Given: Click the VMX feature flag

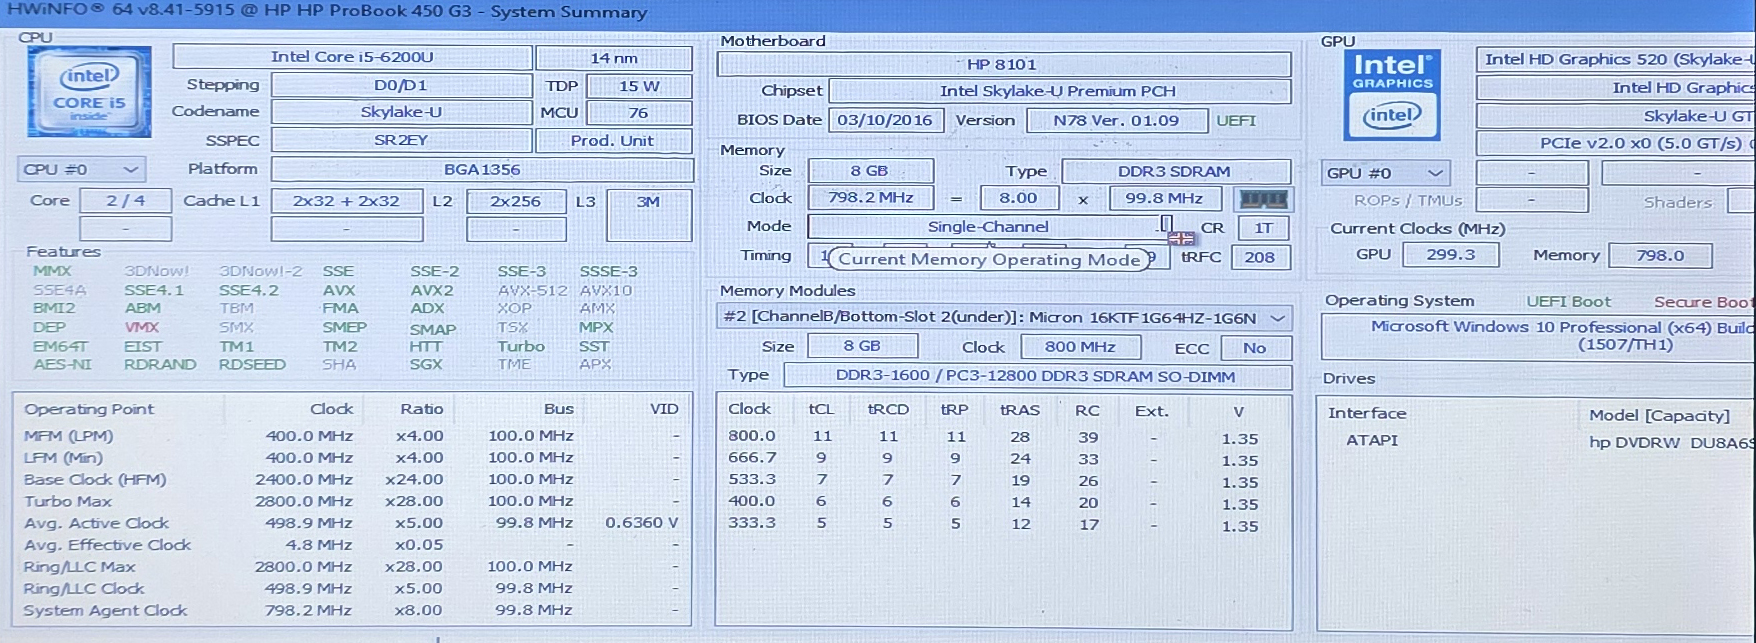Looking at the screenshot, I should (142, 327).
